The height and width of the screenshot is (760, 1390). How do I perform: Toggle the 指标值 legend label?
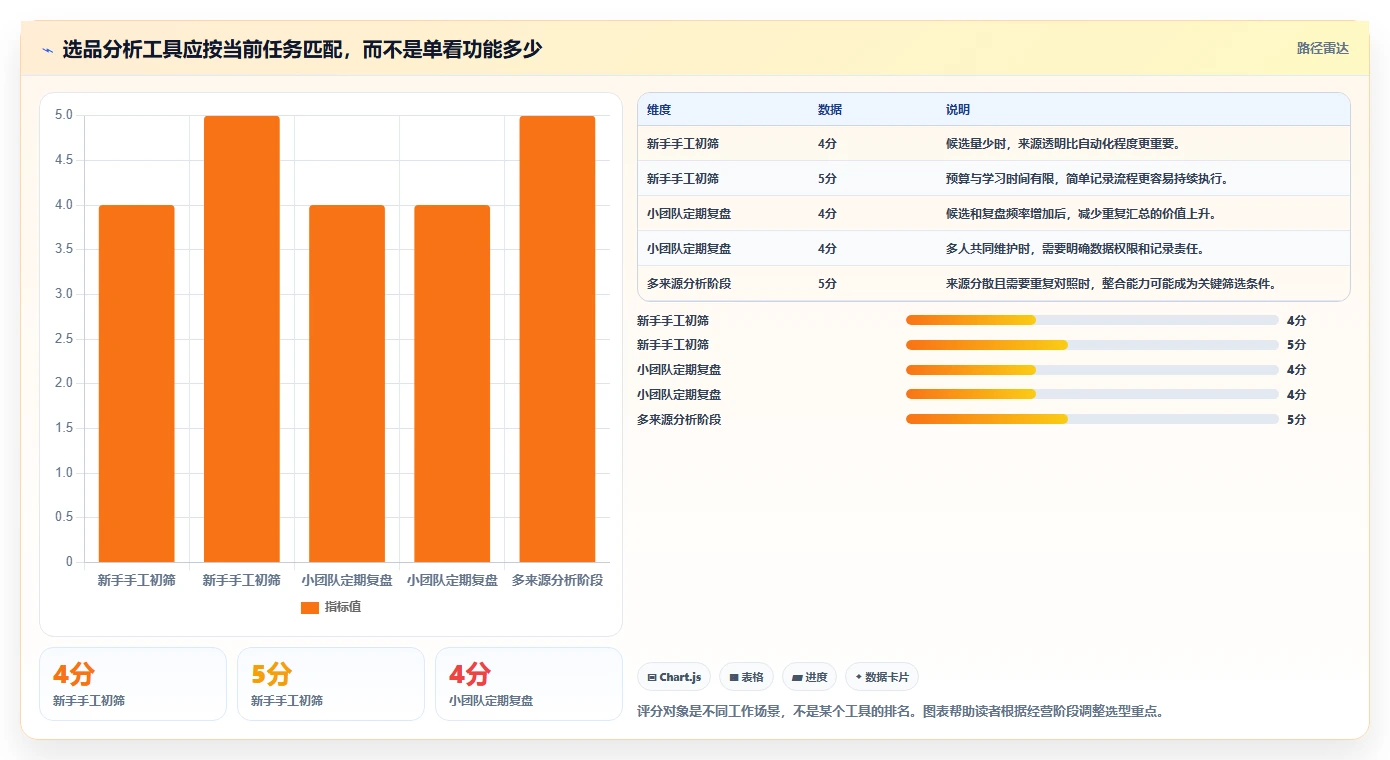pos(342,607)
